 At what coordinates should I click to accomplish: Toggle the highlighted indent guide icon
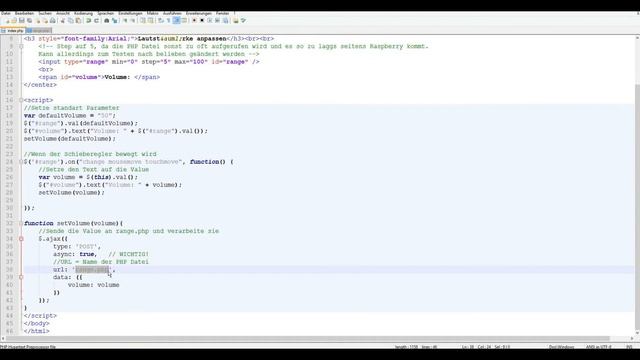tap(176, 20)
